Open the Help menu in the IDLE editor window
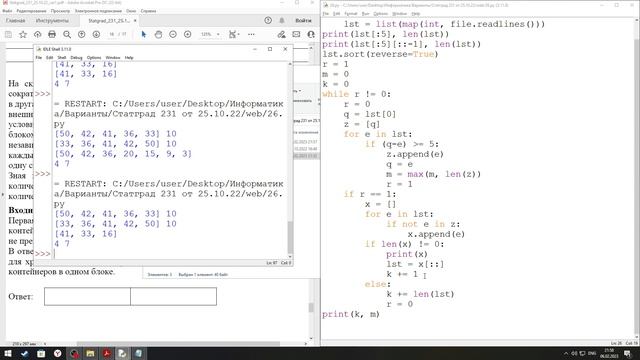The width and height of the screenshot is (640, 360). pyautogui.click(x=416, y=14)
